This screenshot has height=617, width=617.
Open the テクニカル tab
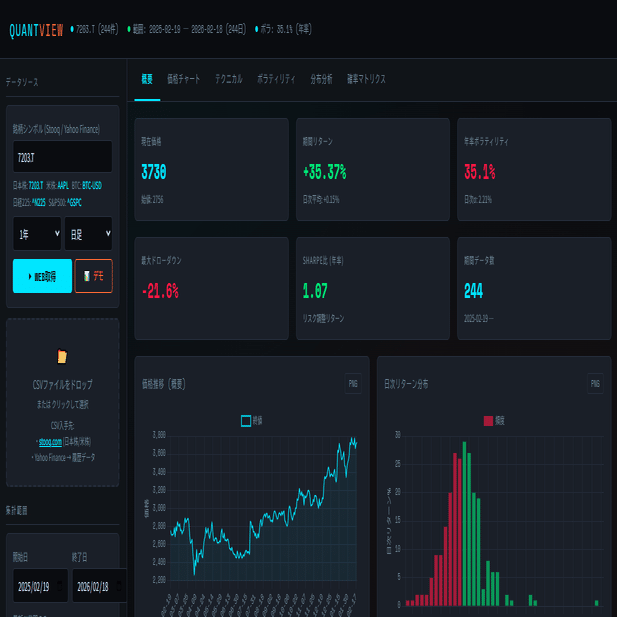229,79
